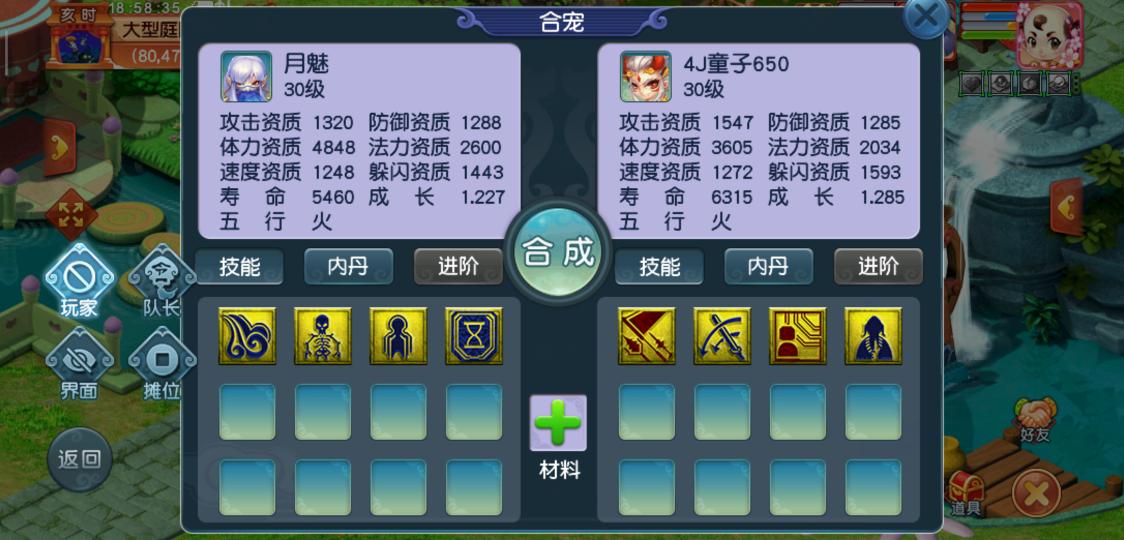Expand left side panel arrow
This screenshot has width=1124, height=540.
click(60, 147)
